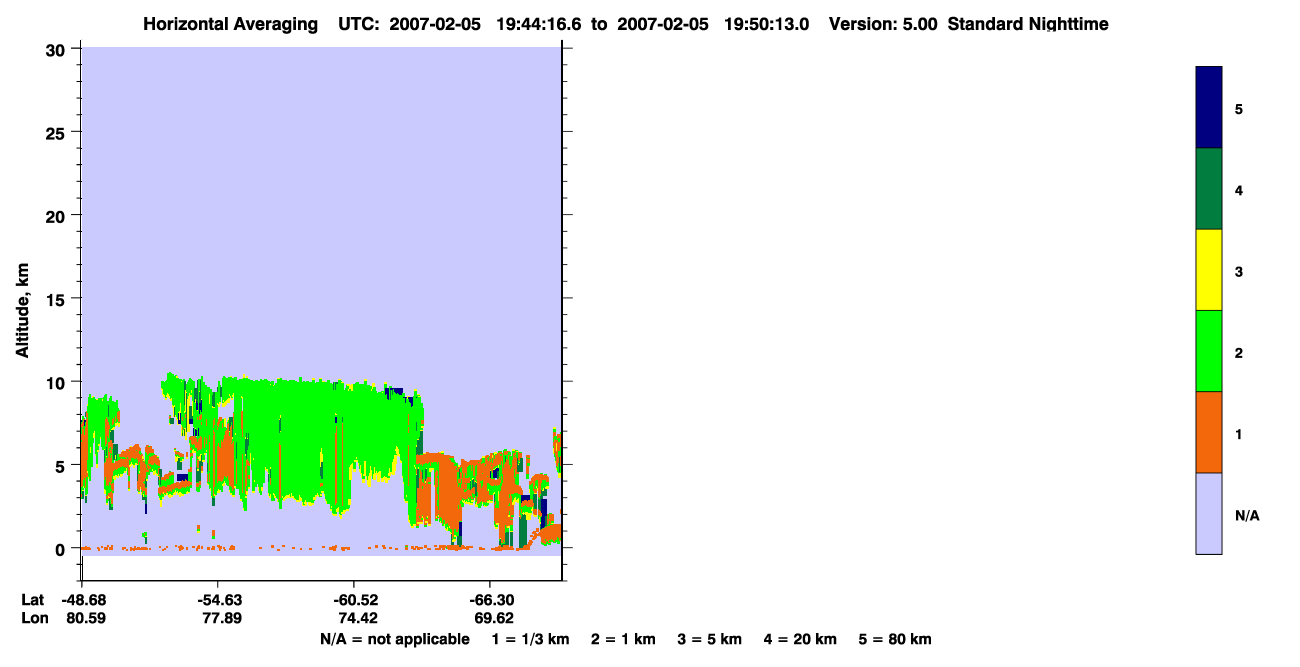This screenshot has width=1300, height=667.
Task: Click the '1 = 1/3 km' legend text
Action: [530, 639]
